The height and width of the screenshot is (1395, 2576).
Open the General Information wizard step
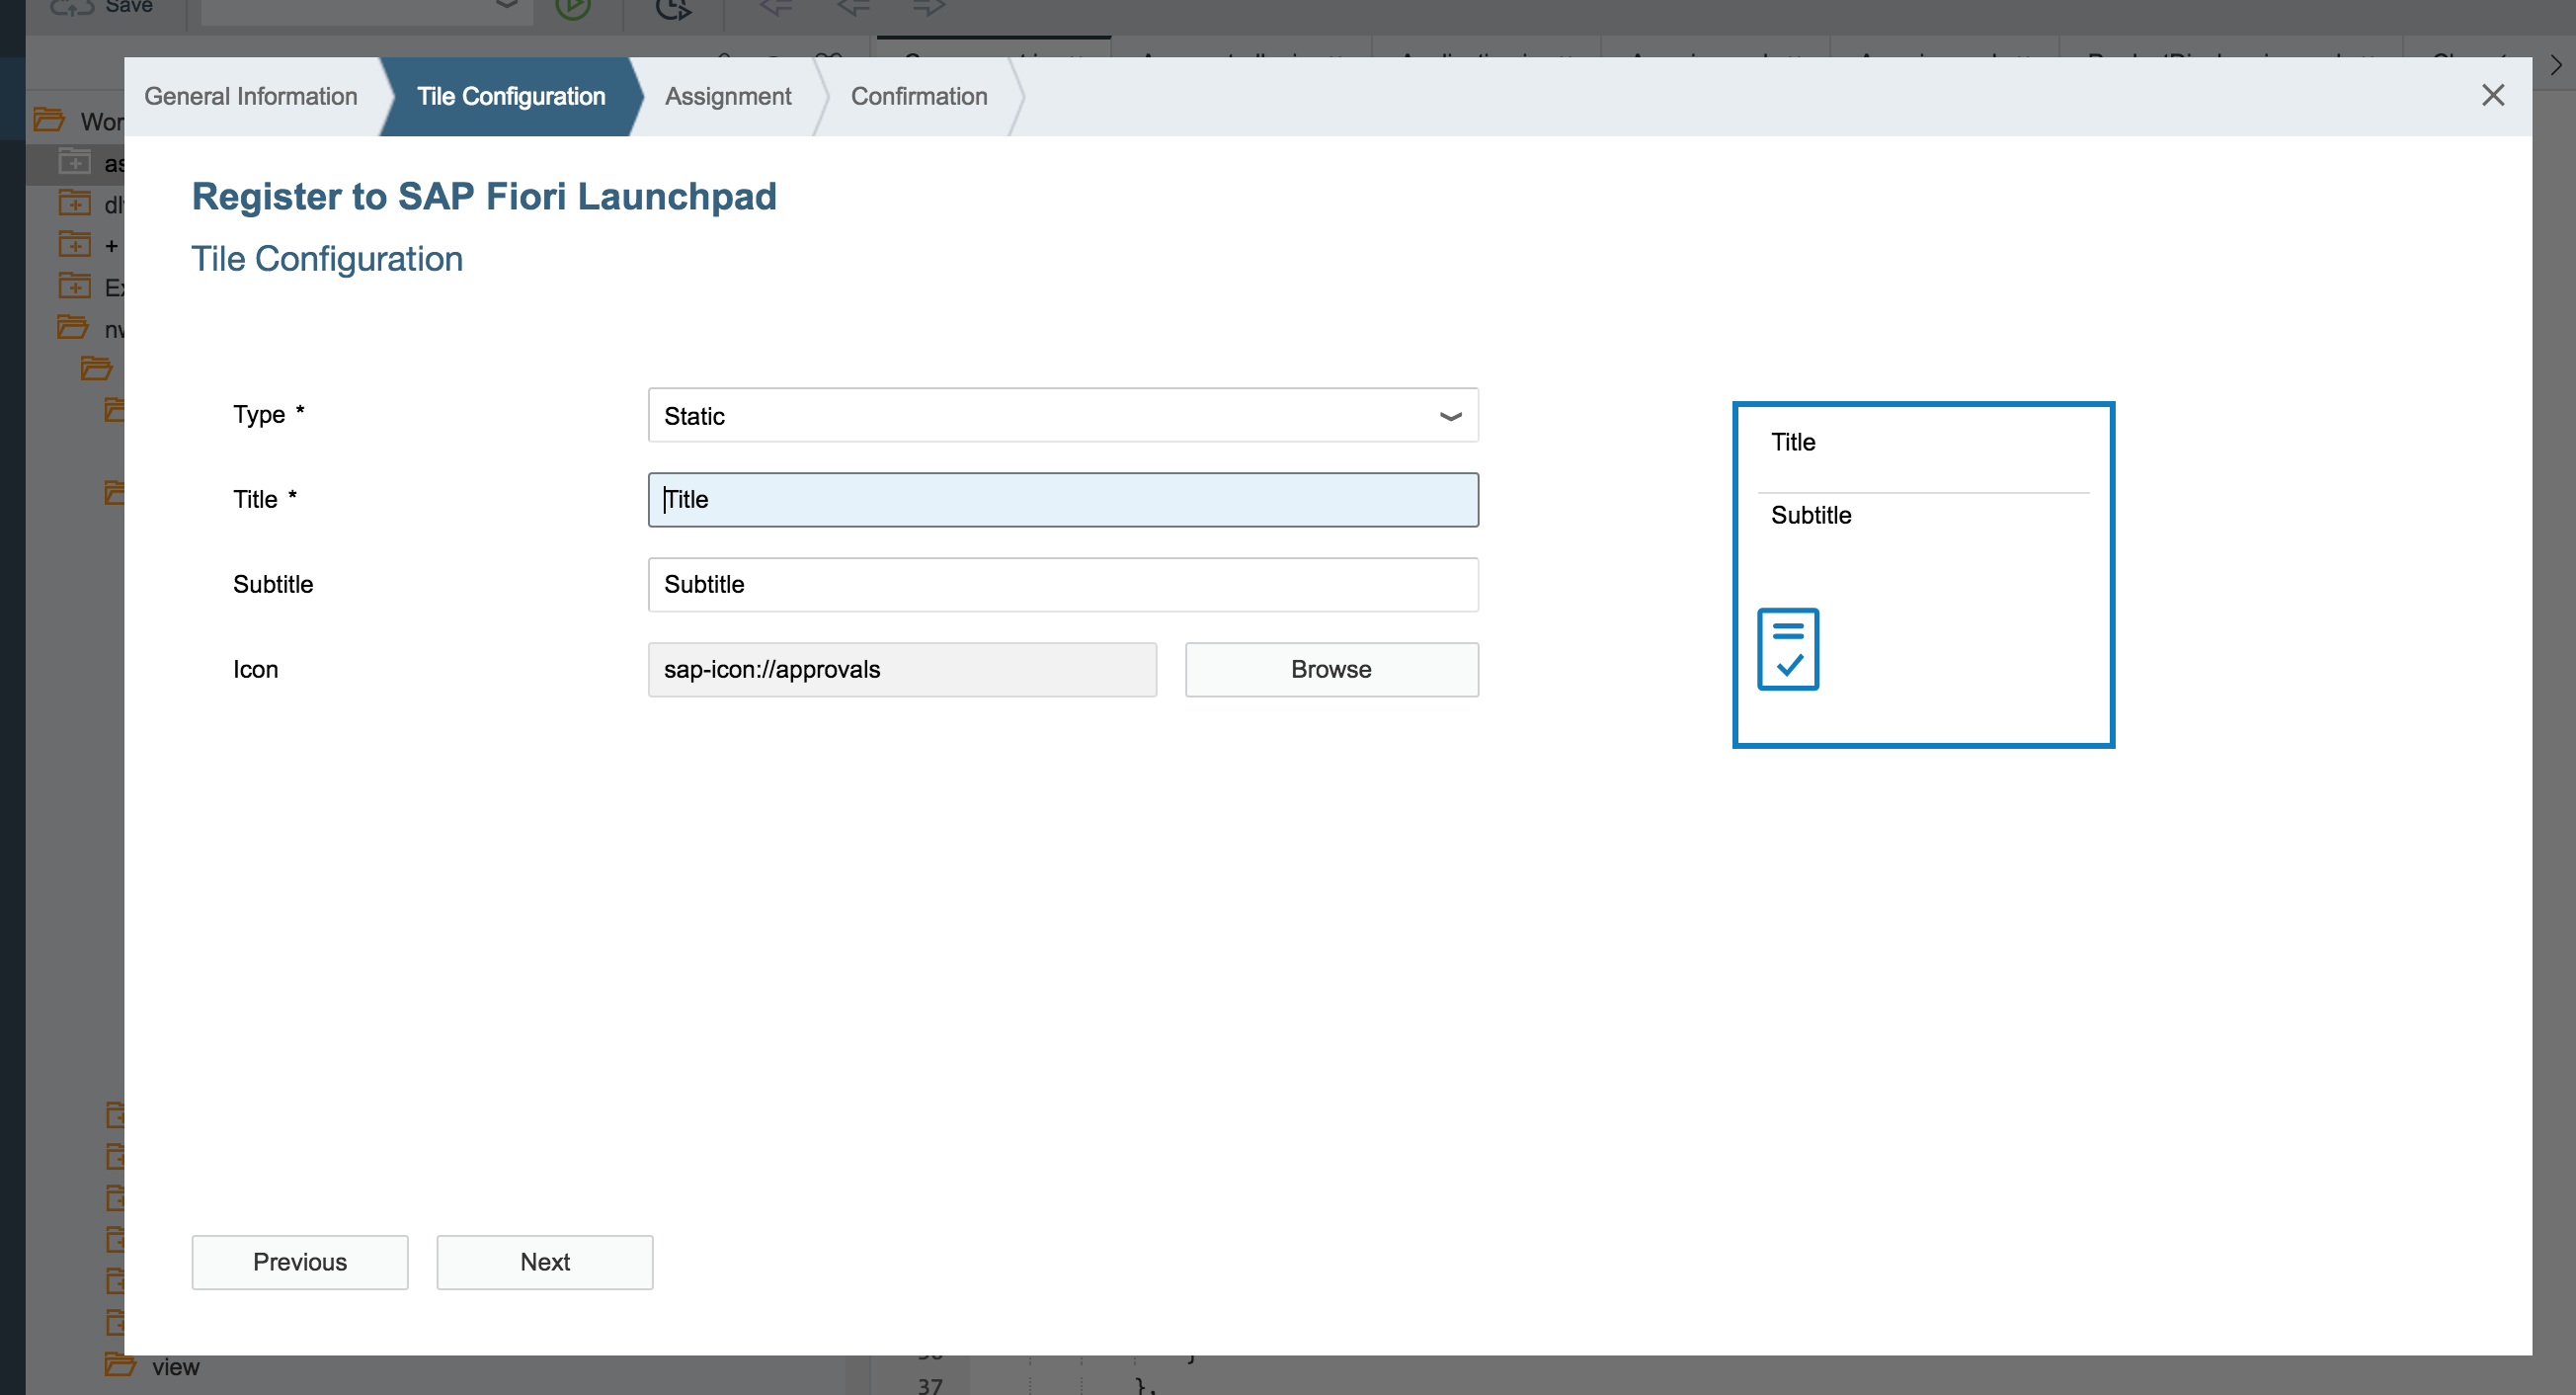[x=251, y=96]
